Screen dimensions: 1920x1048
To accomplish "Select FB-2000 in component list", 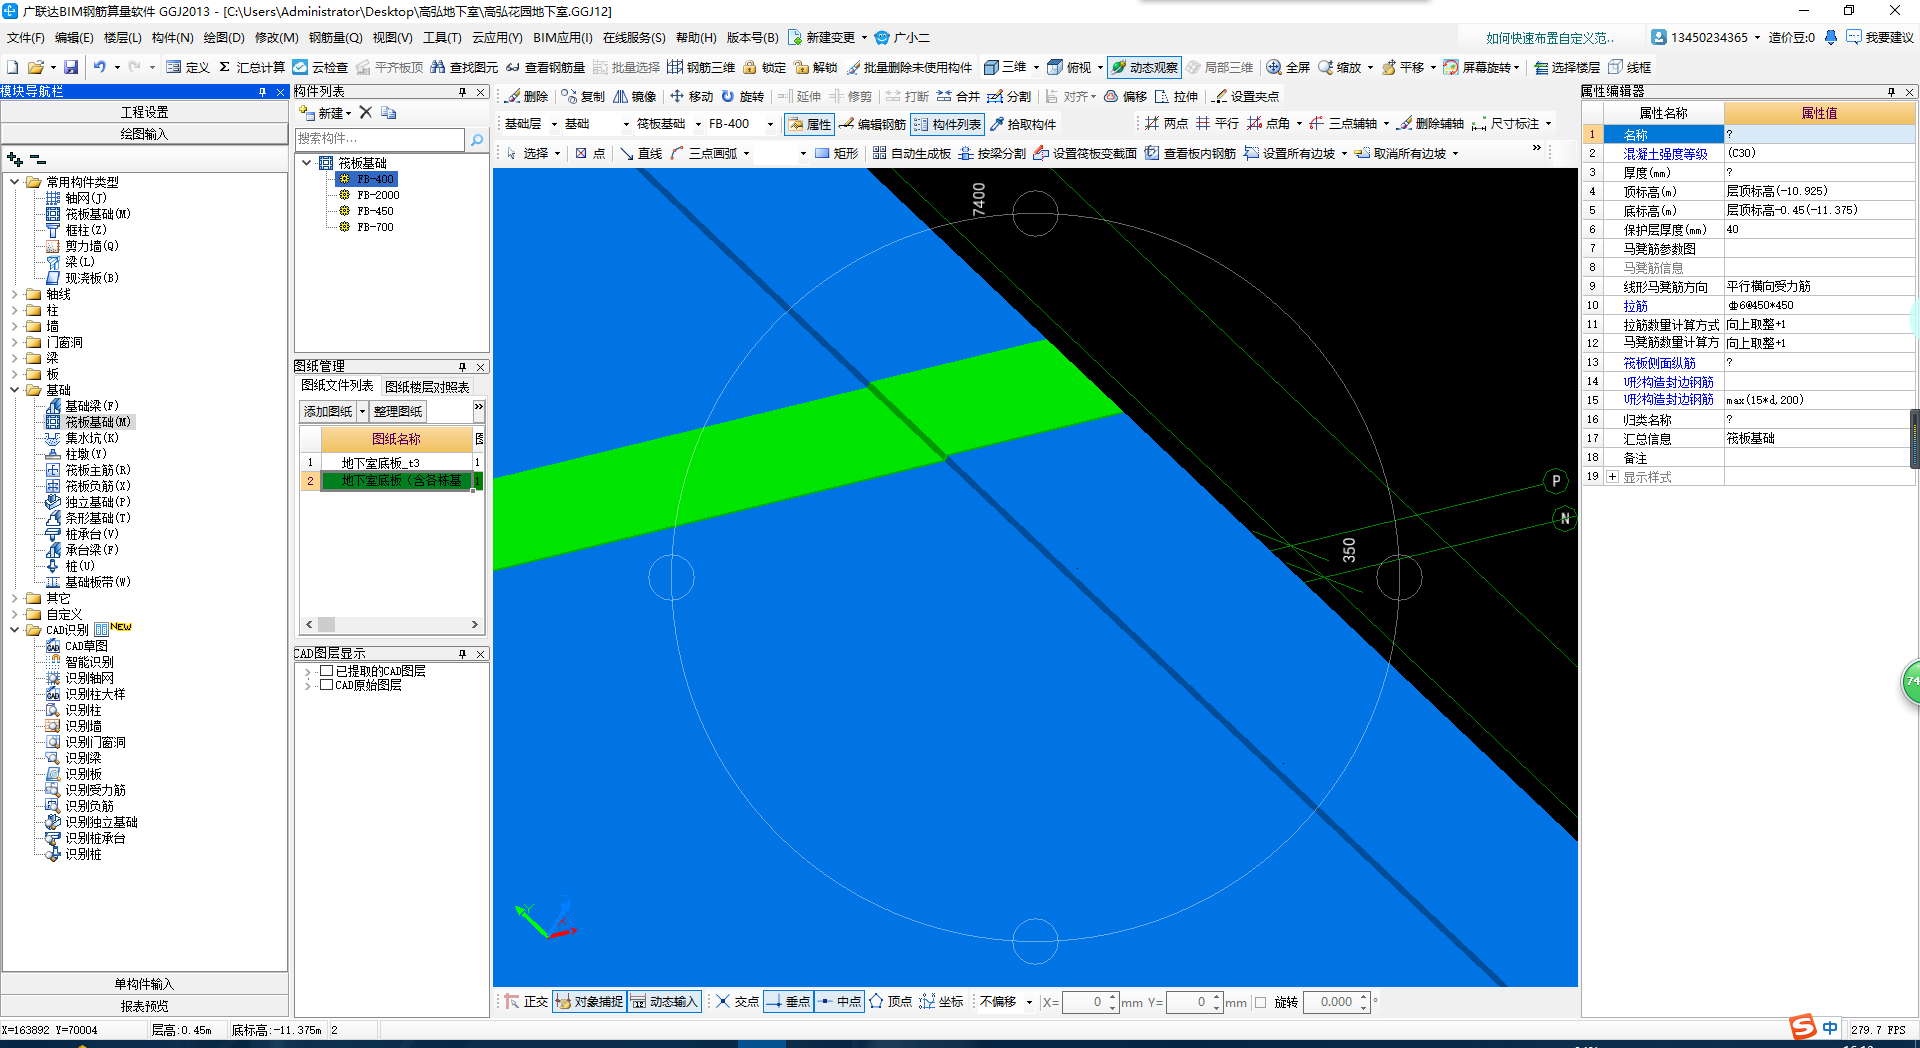I will 378,195.
